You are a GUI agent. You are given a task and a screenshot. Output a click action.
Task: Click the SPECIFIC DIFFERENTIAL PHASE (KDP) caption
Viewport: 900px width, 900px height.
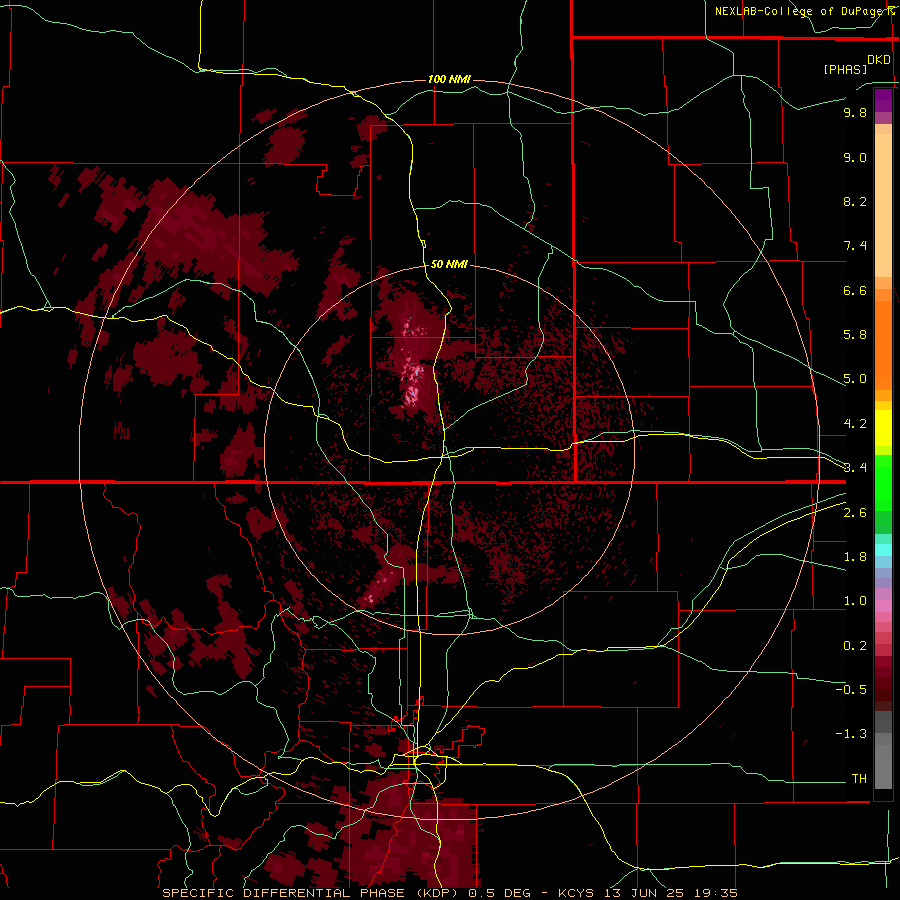tap(313, 893)
